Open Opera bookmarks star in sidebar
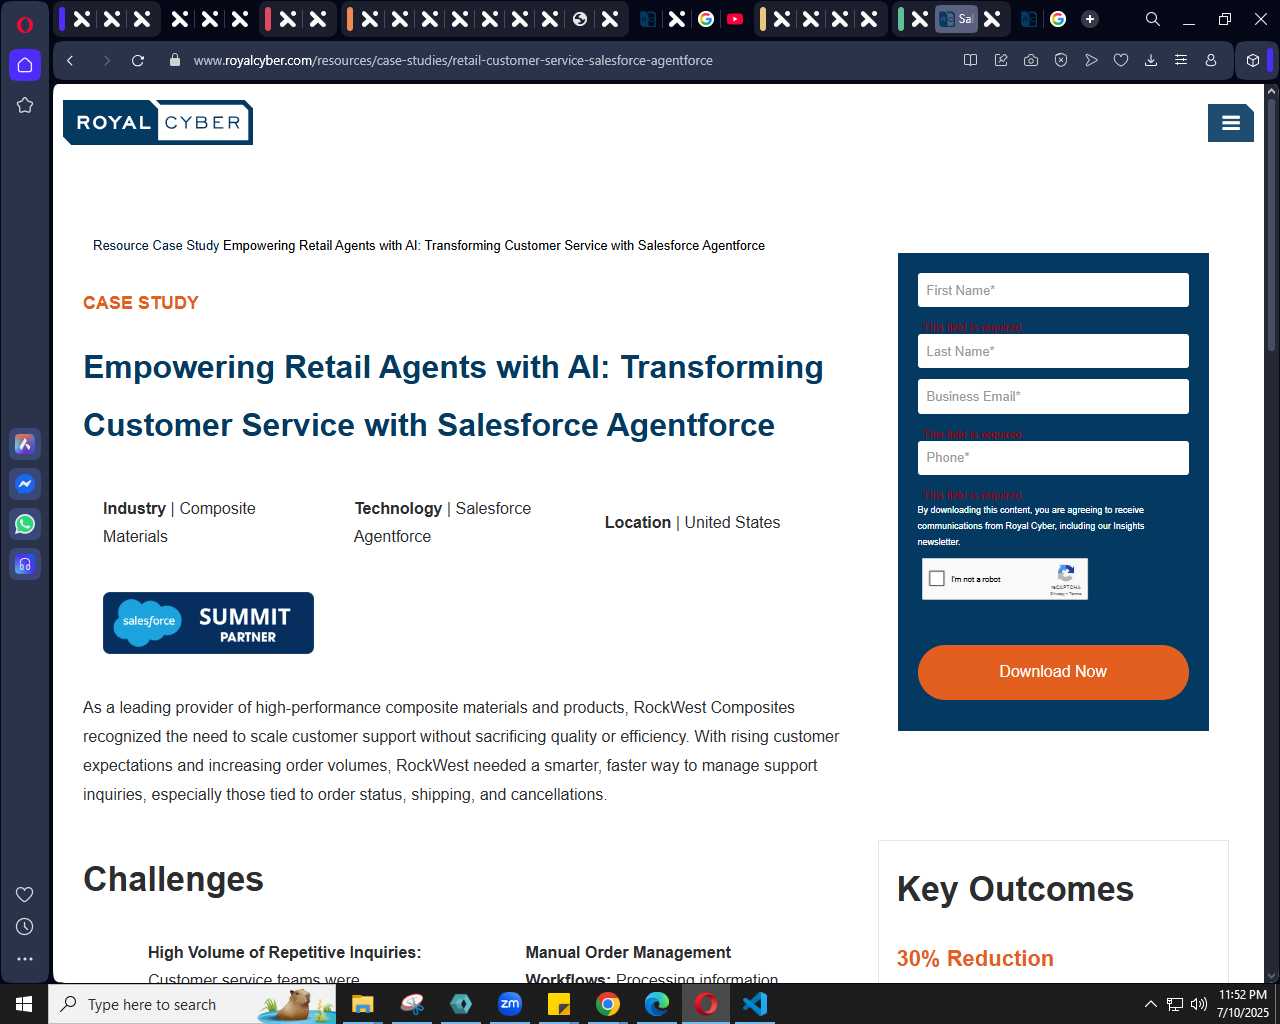The width and height of the screenshot is (1280, 1024). tap(25, 105)
